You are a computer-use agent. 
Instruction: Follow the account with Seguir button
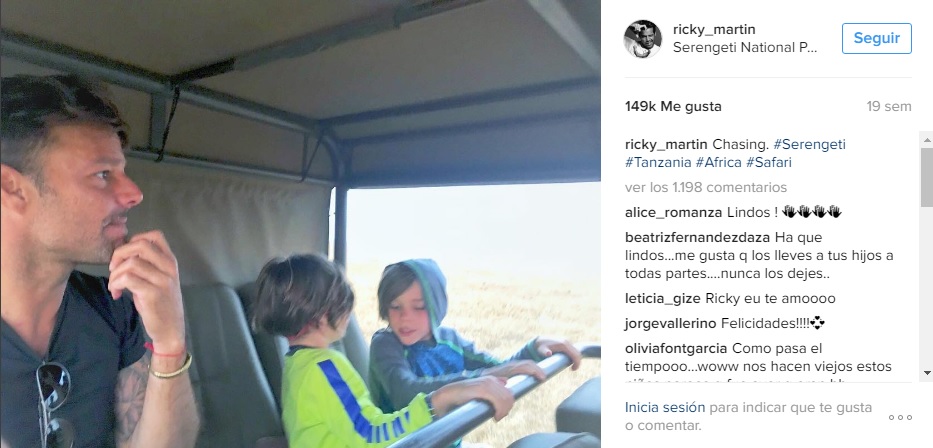click(876, 38)
